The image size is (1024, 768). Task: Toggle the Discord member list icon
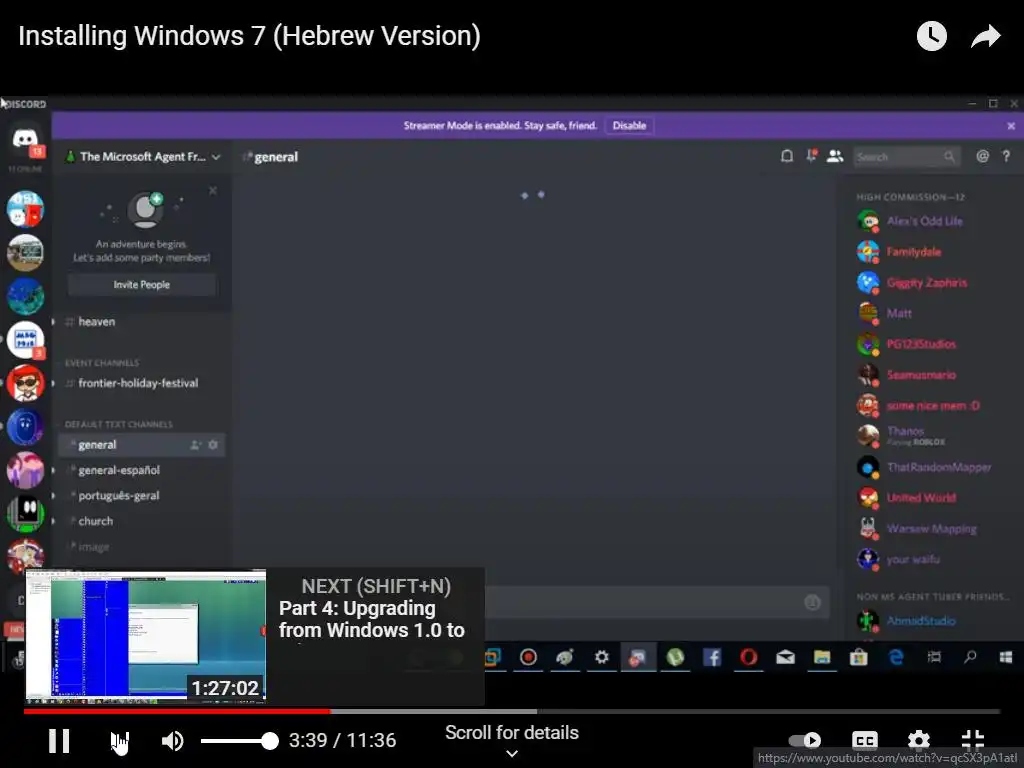pos(835,156)
